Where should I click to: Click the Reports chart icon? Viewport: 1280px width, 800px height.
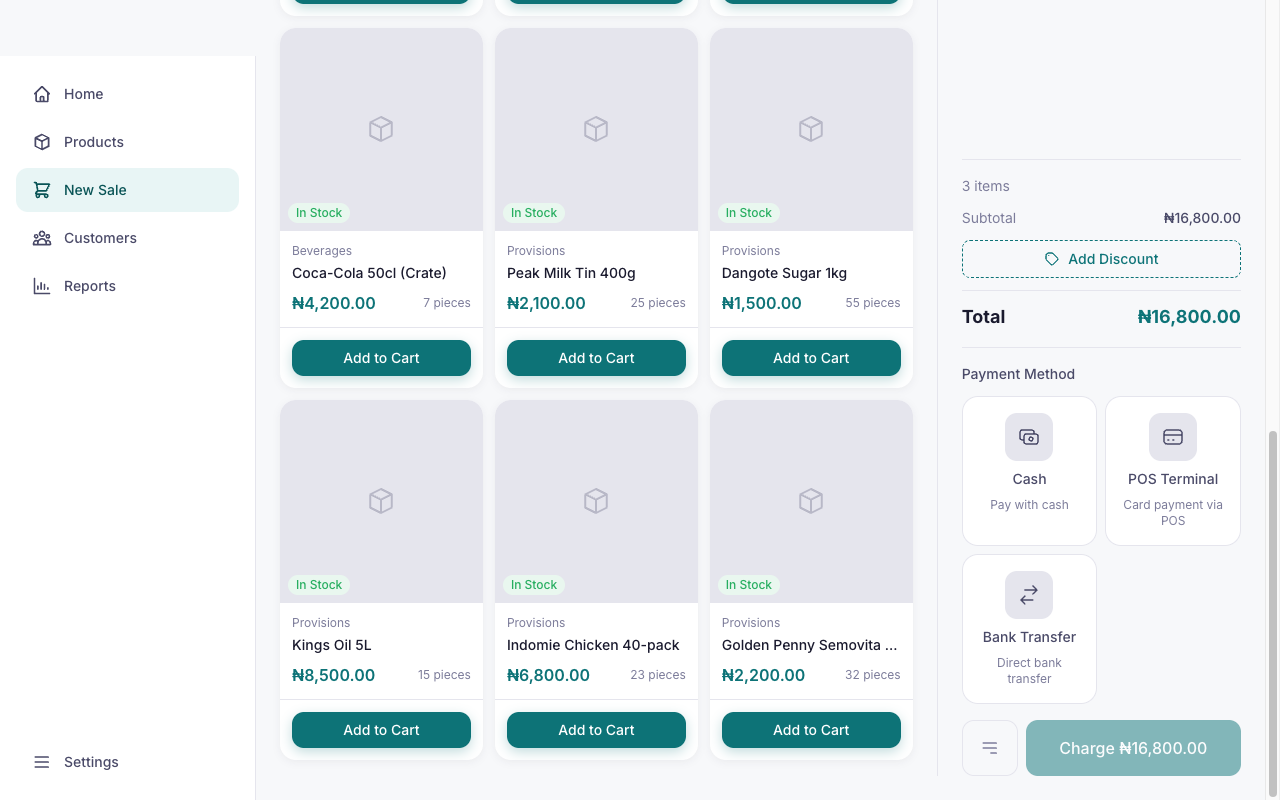pyautogui.click(x=42, y=286)
